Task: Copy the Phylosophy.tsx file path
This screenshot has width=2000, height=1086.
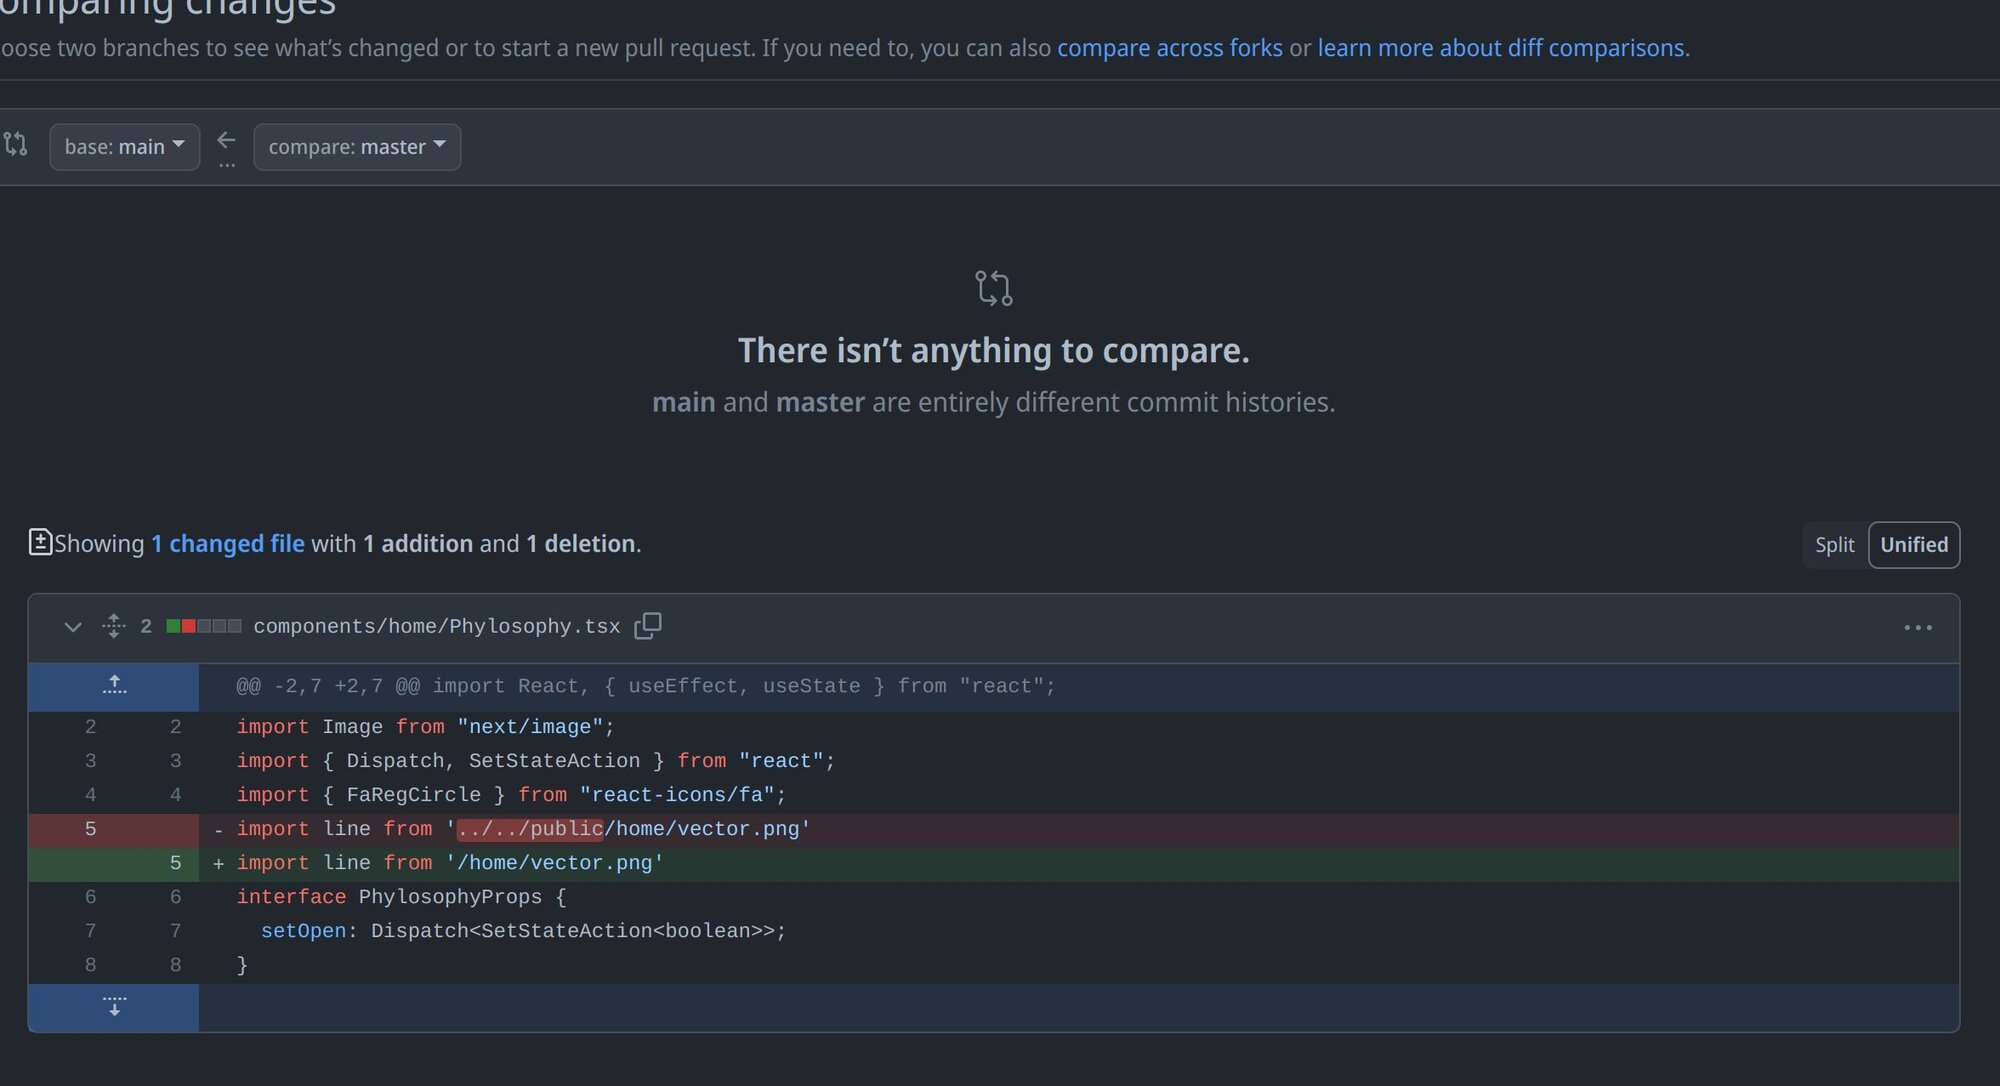Action: click(648, 626)
